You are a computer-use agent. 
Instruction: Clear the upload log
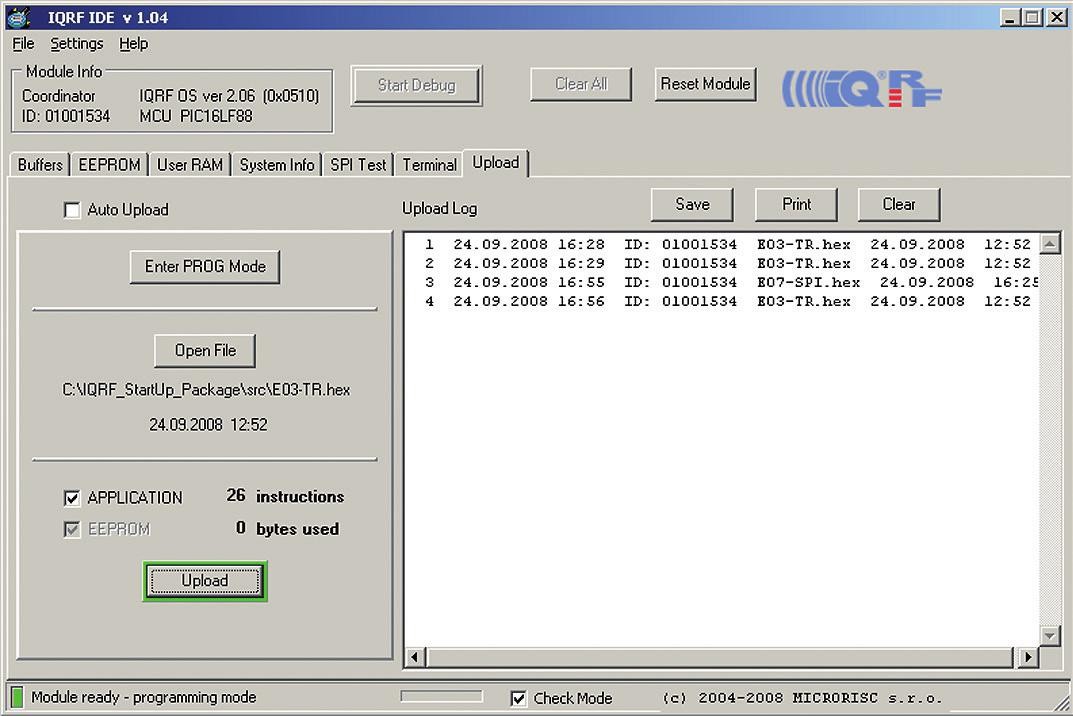[x=899, y=205]
